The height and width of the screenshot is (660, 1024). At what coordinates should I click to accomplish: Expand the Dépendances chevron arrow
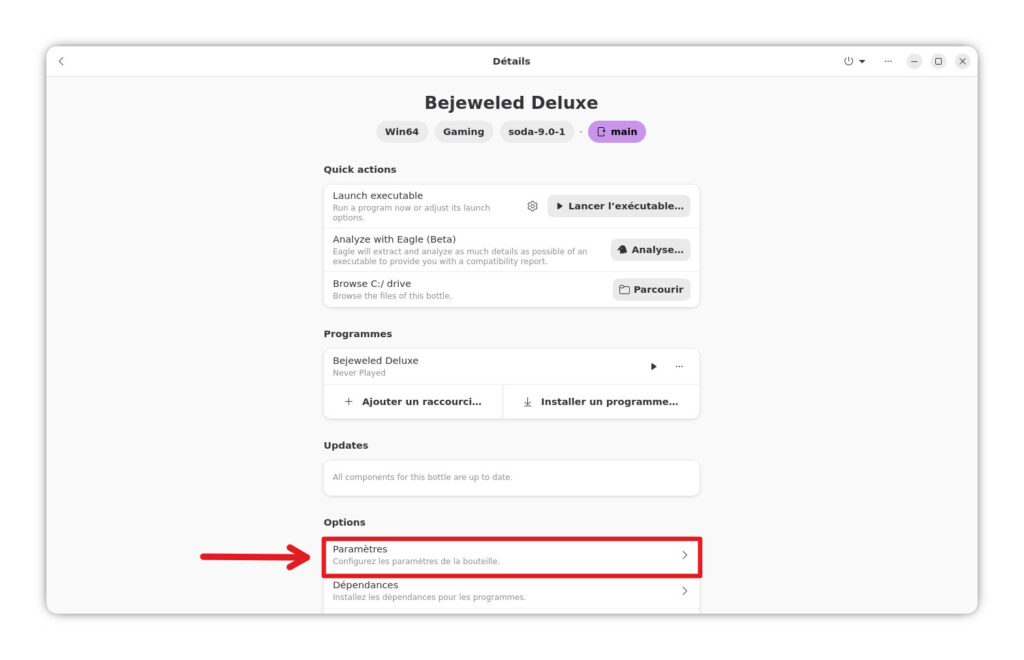[x=684, y=590]
